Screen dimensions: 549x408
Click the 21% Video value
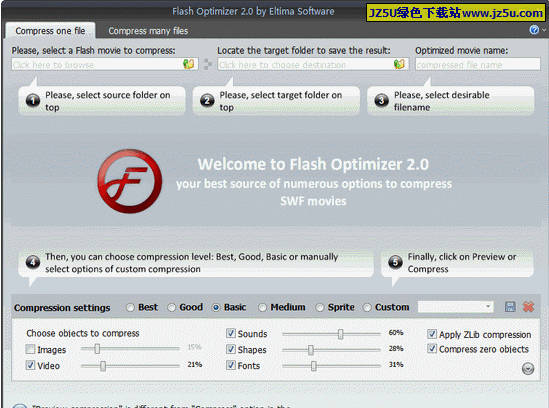(195, 365)
